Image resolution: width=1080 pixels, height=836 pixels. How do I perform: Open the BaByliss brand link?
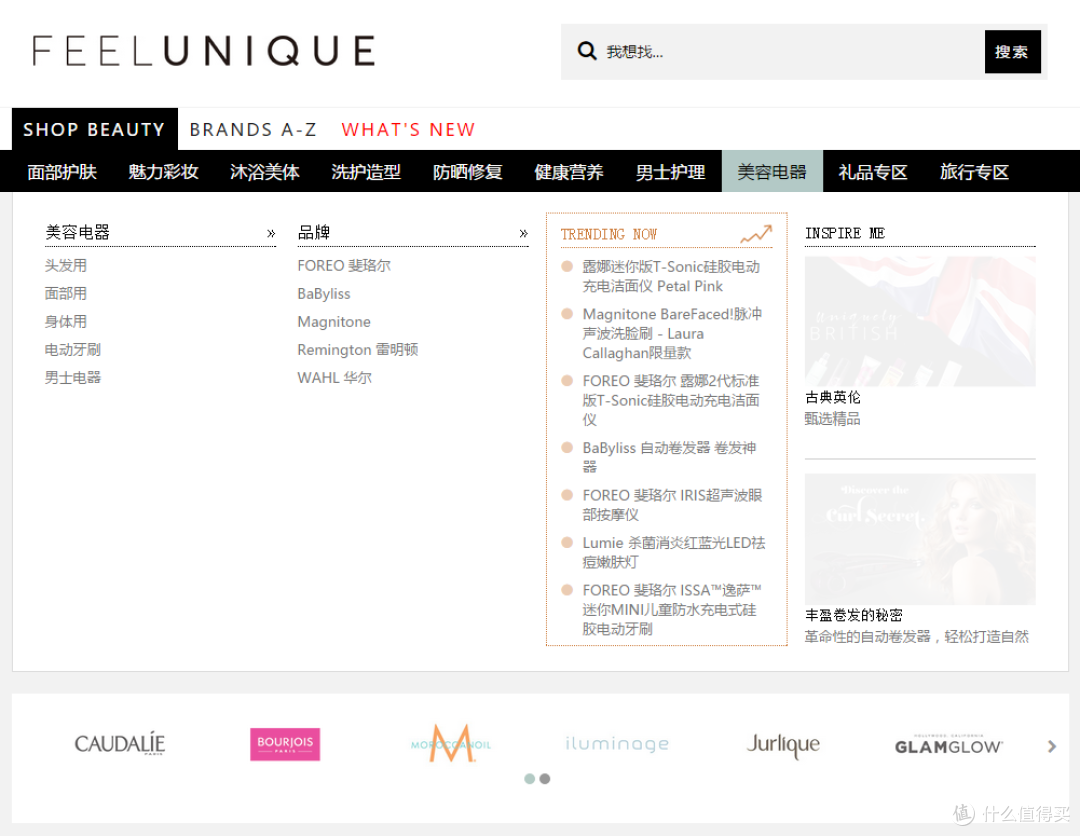[324, 294]
